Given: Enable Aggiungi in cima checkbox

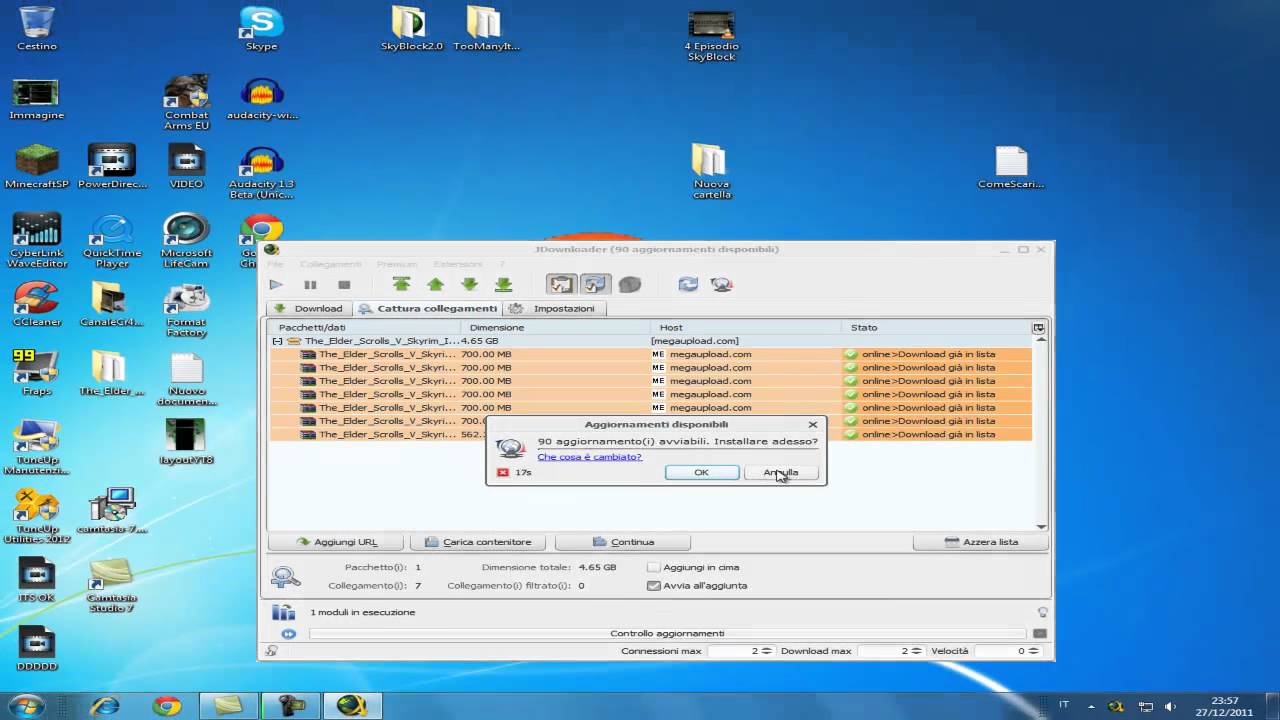Looking at the screenshot, I should 653,567.
